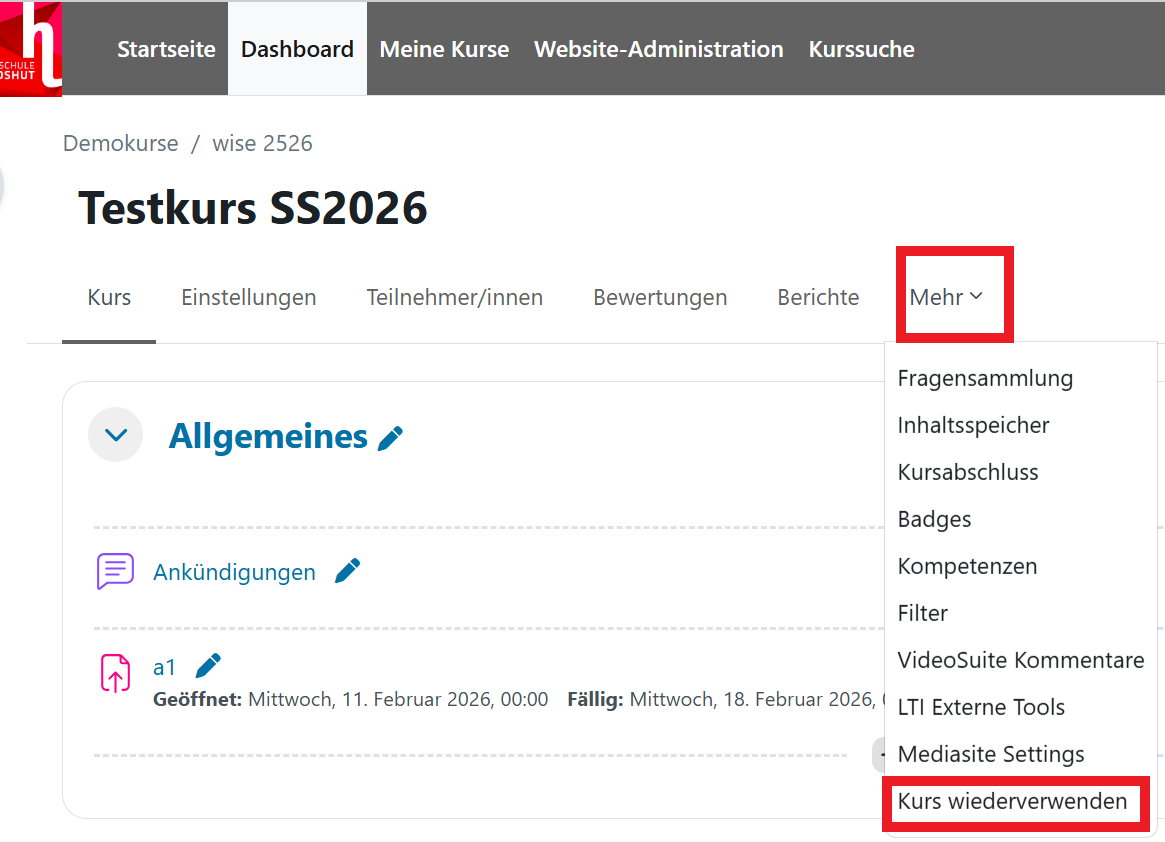Click the edit pencil next to Allgemeines

(392, 435)
